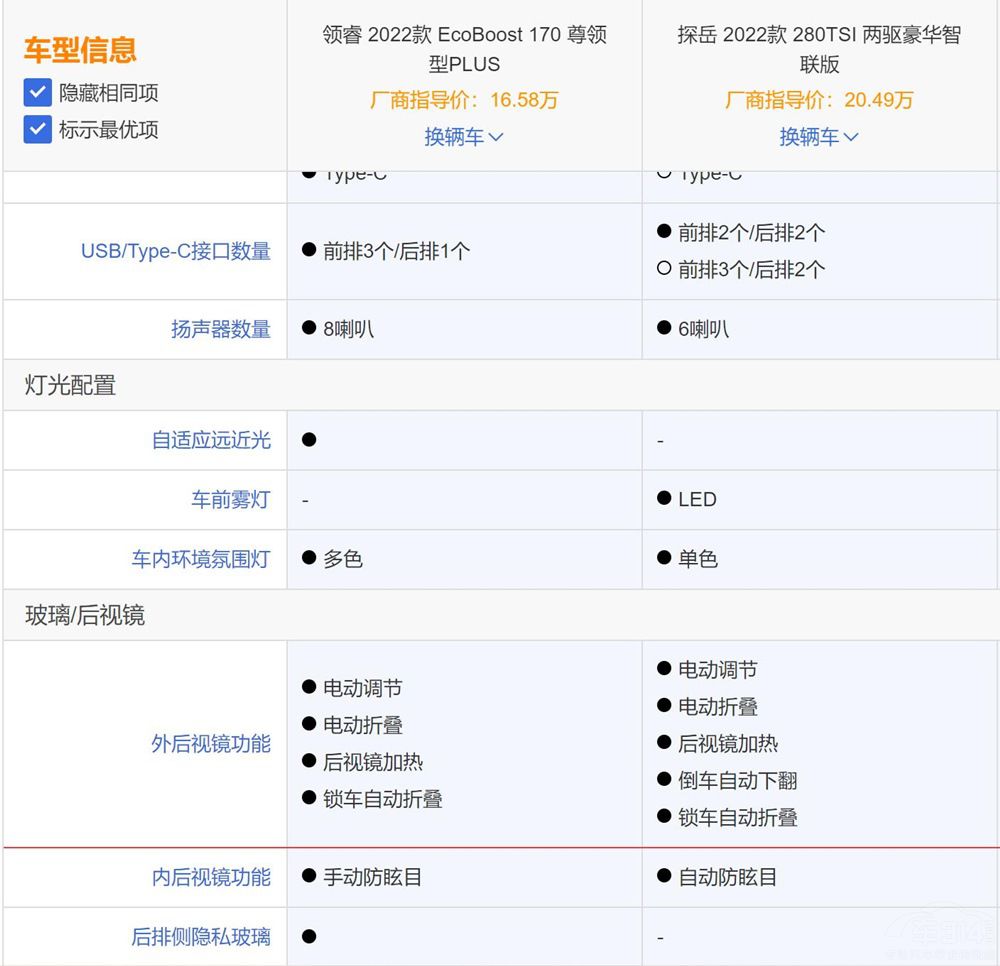Image resolution: width=1000 pixels, height=966 pixels.
Task: Uncheck the 标示最优项 checkbox
Action: tap(37, 129)
